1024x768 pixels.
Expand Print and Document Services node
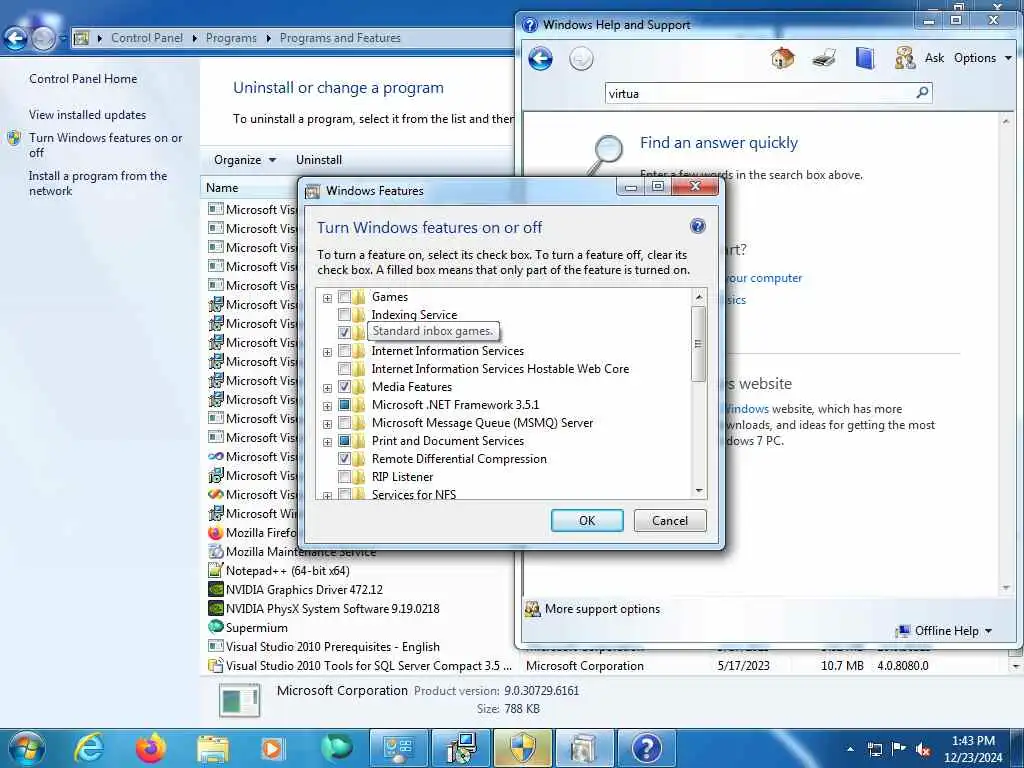click(x=327, y=442)
